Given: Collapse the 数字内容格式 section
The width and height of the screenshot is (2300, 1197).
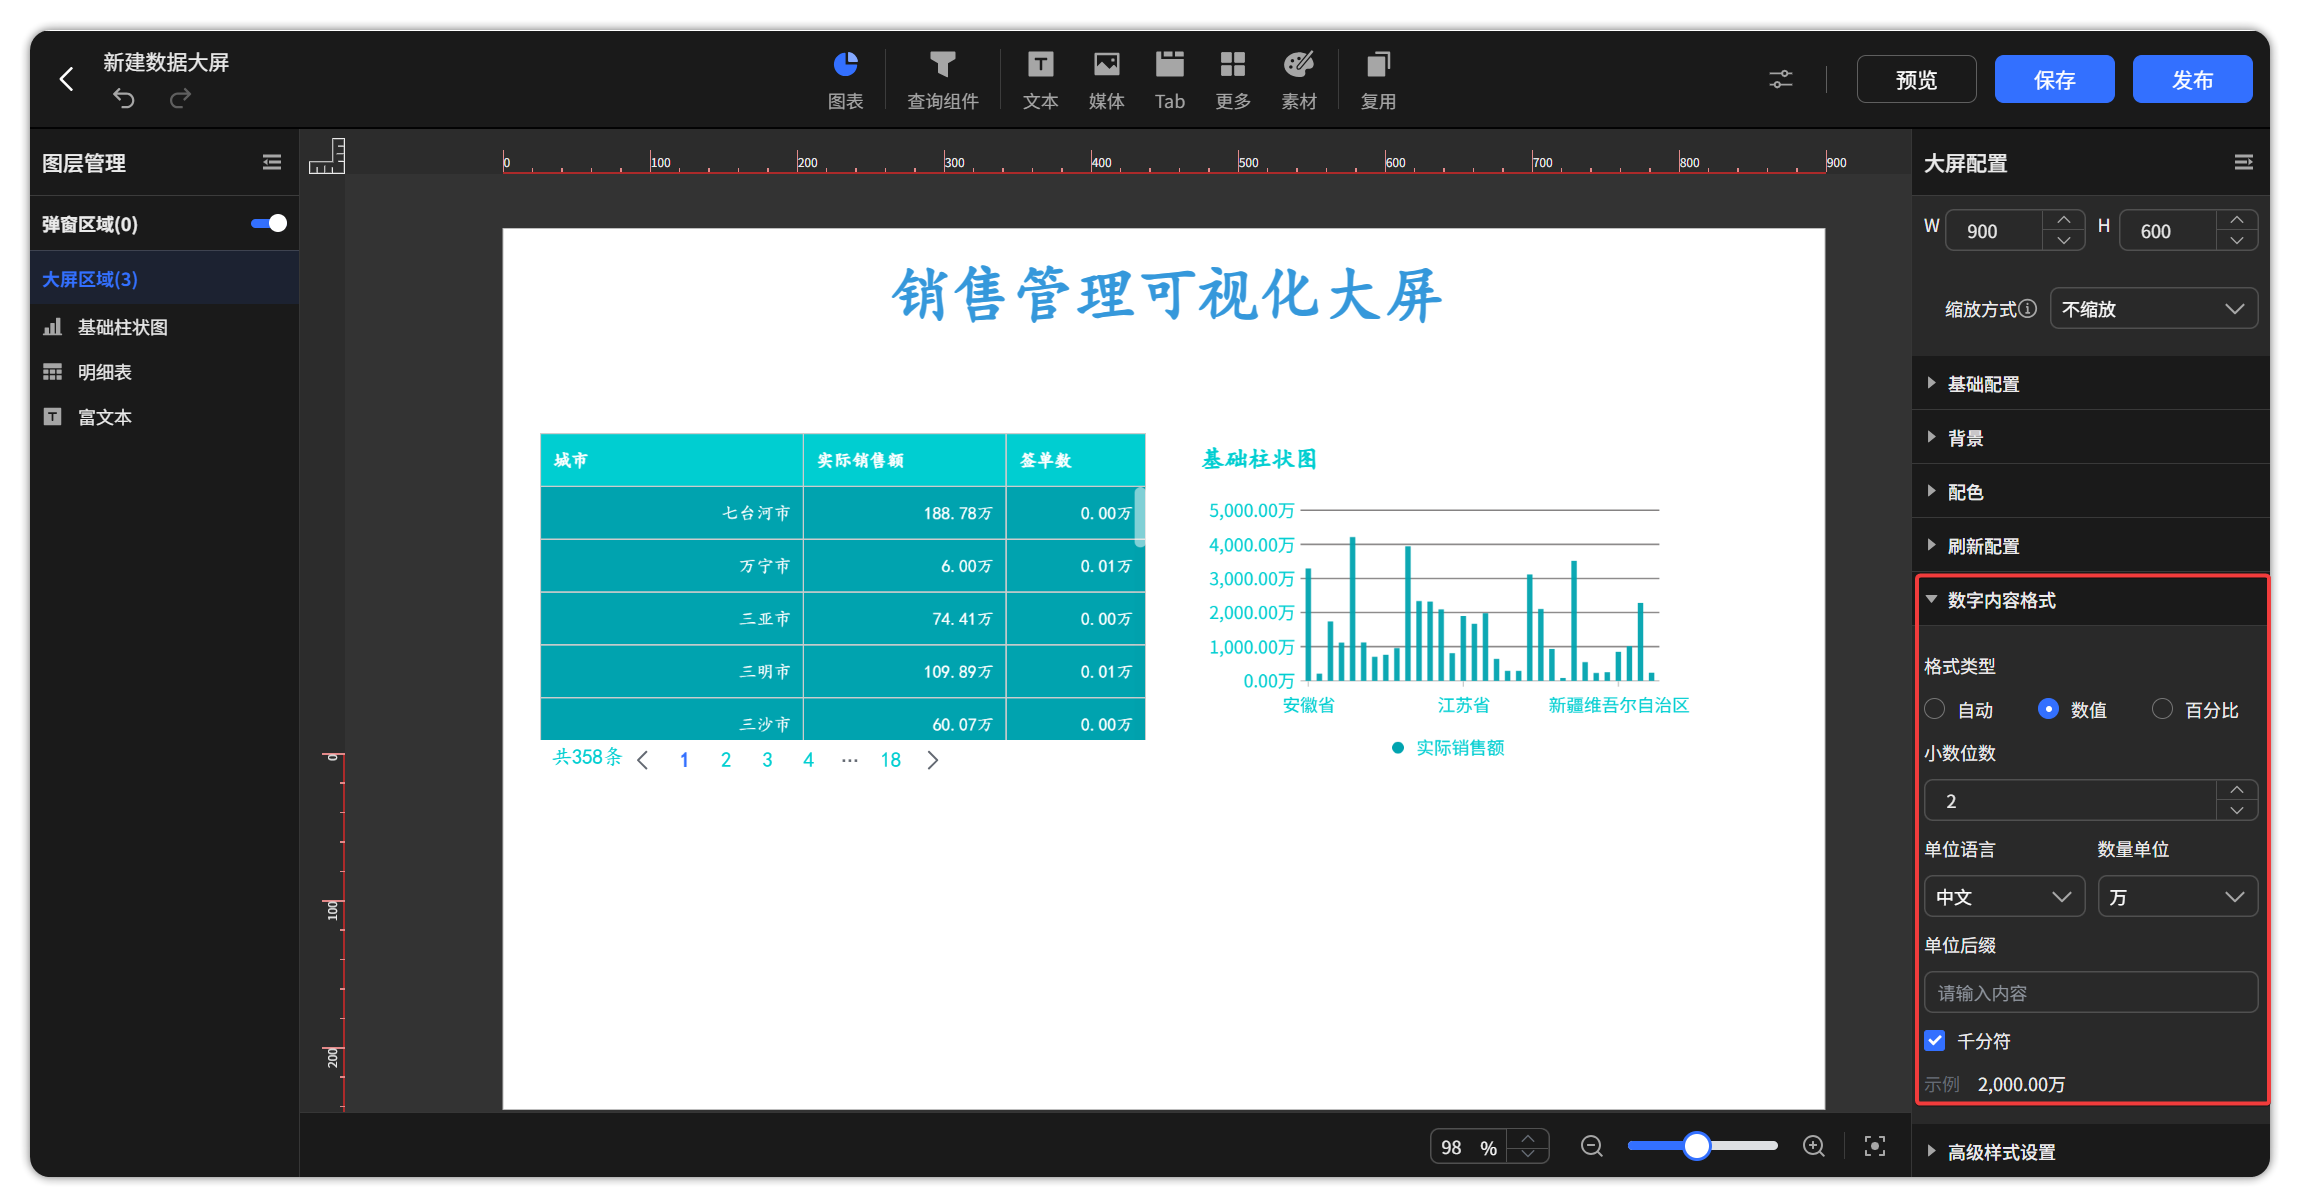Looking at the screenshot, I should [x=2090, y=600].
